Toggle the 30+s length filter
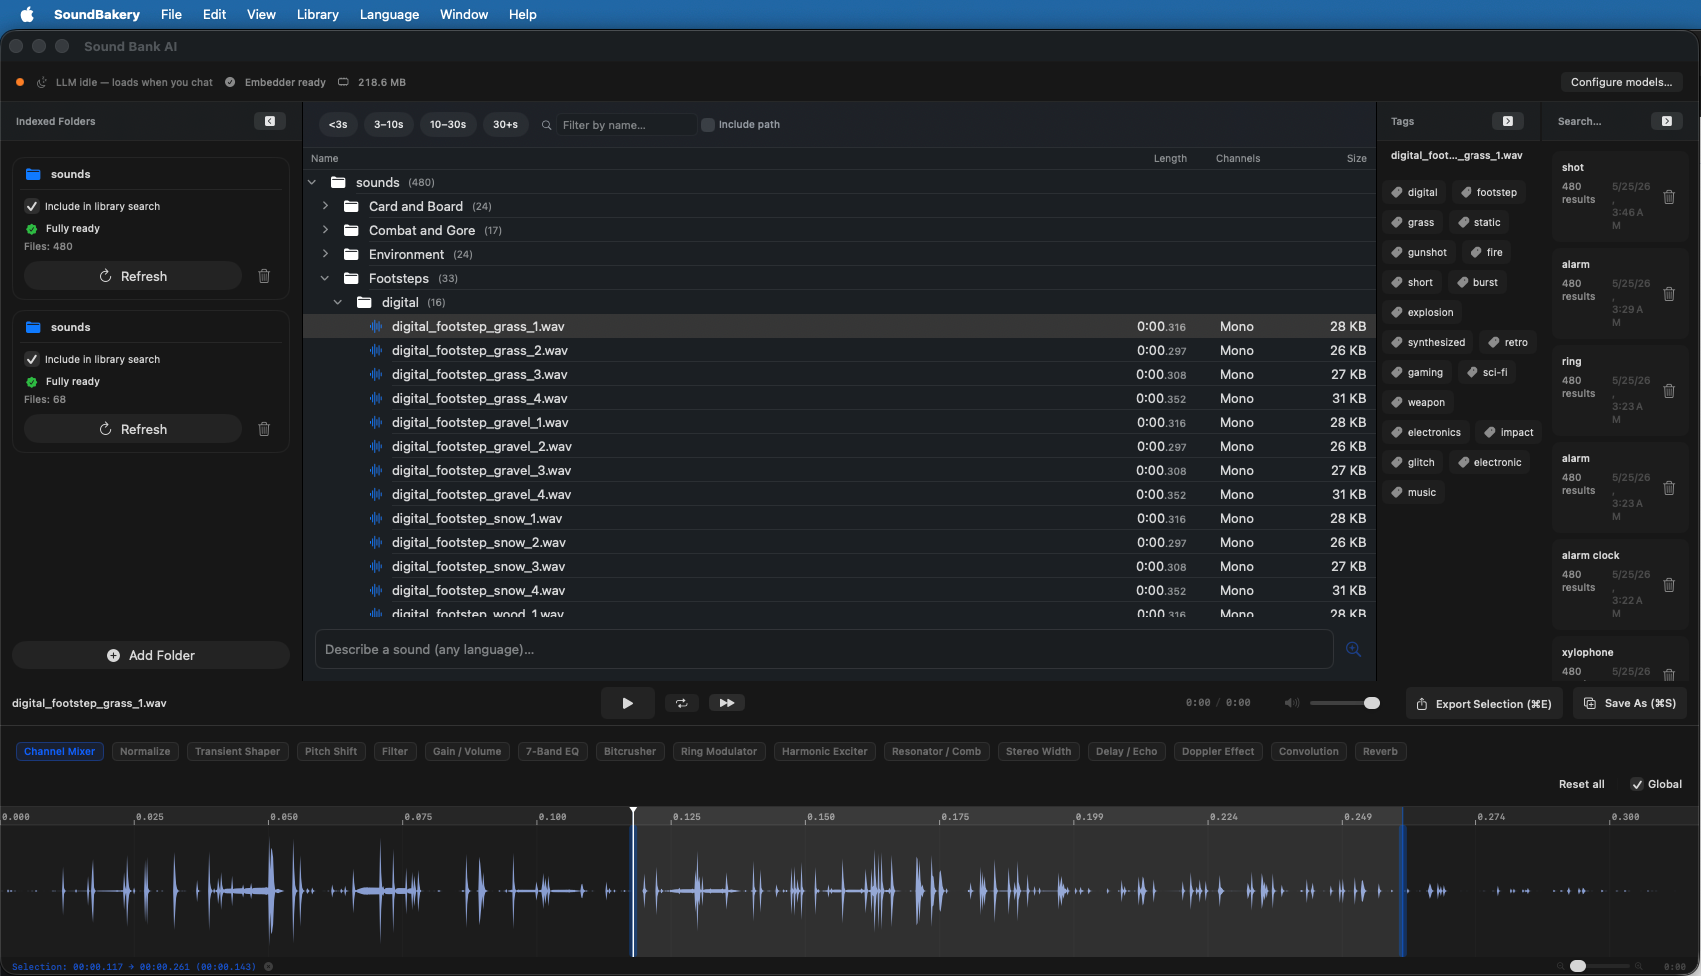 click(505, 124)
